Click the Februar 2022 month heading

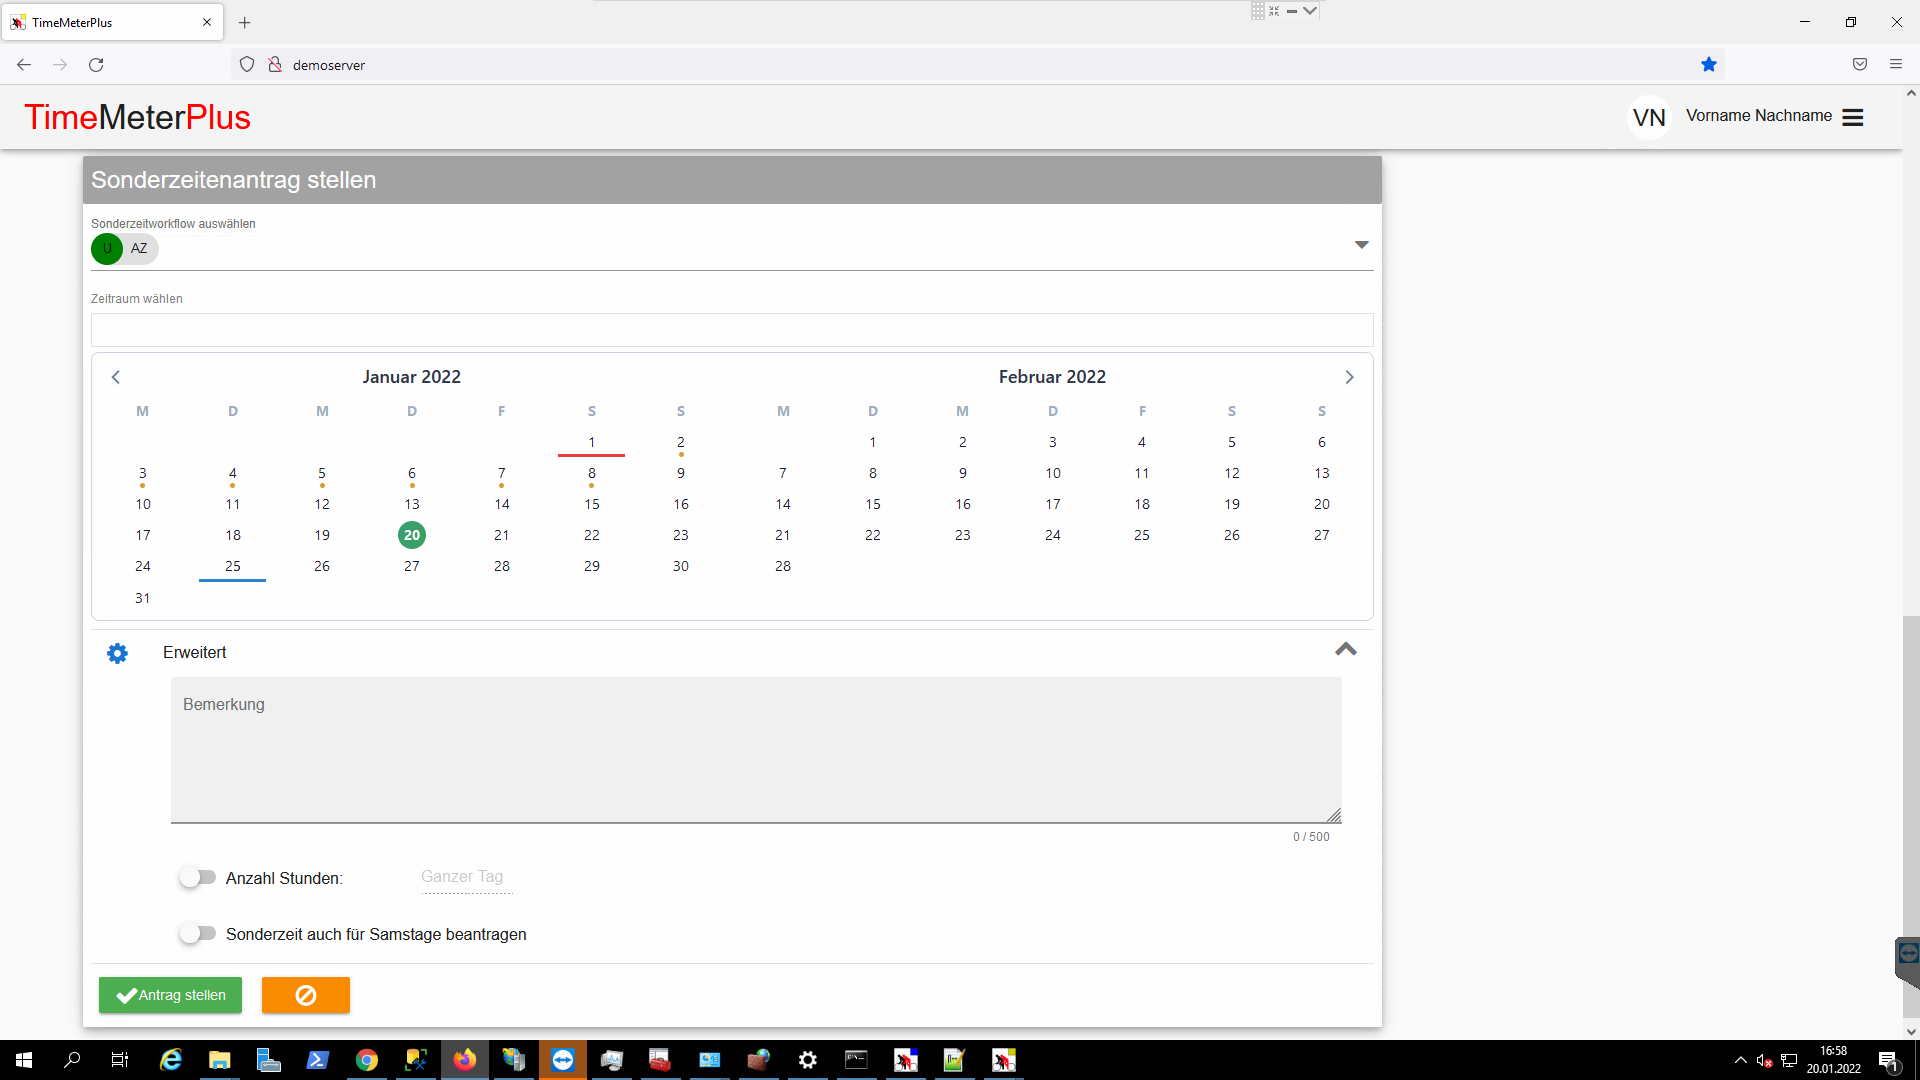tap(1052, 377)
